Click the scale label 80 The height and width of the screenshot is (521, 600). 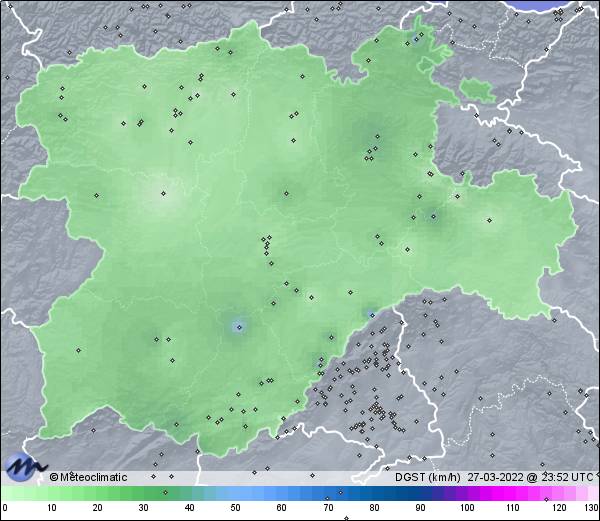[374, 508]
